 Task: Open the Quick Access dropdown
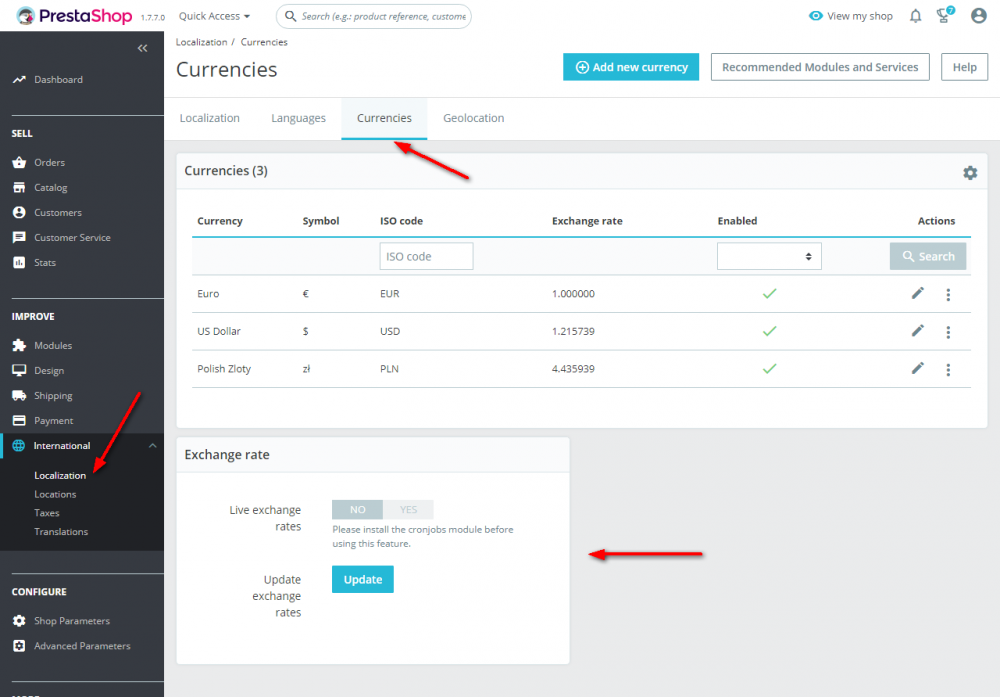pos(214,16)
